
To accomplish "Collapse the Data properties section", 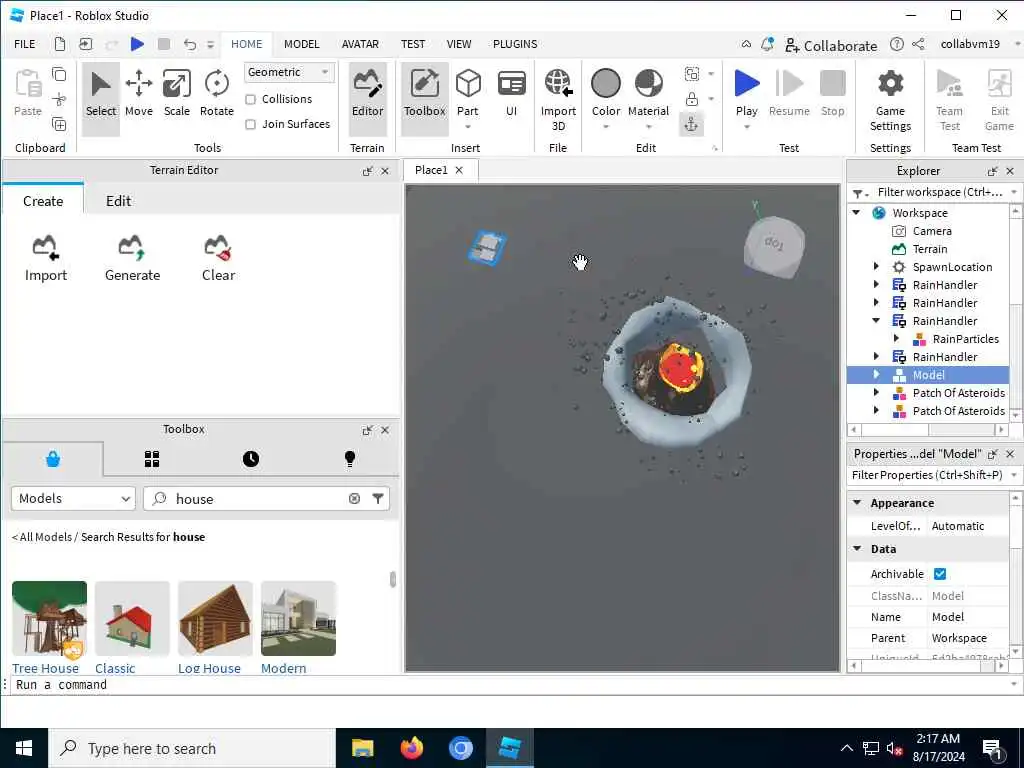I will [x=857, y=549].
